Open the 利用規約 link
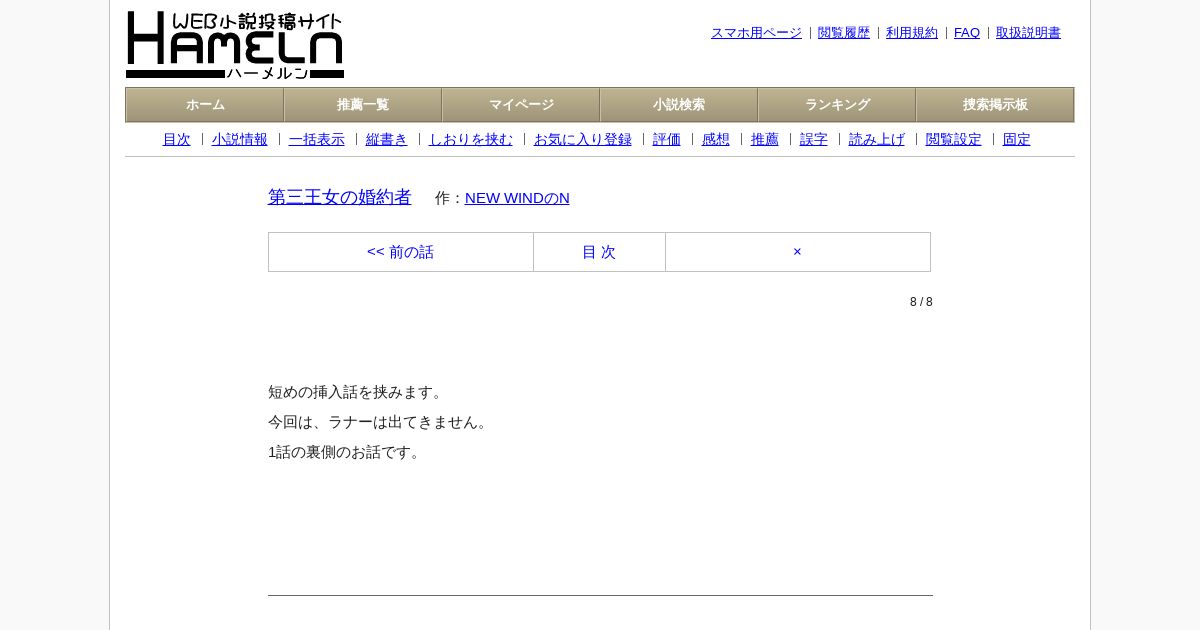1200x630 pixels. click(912, 33)
